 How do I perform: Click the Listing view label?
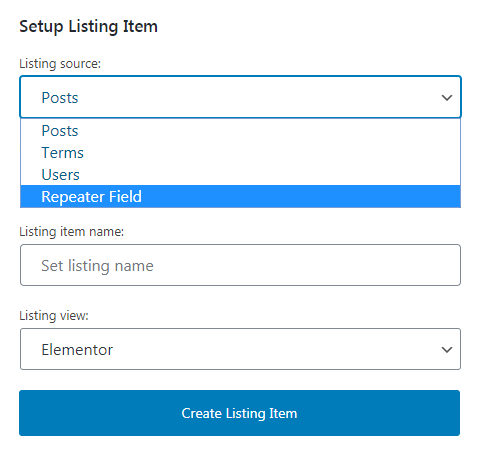coord(54,315)
